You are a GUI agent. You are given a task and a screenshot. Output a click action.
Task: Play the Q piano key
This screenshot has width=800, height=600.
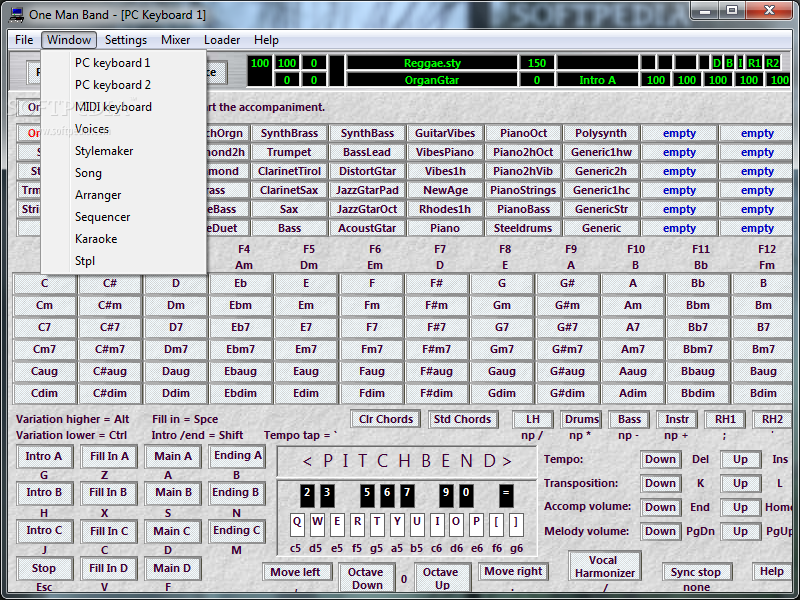click(297, 524)
